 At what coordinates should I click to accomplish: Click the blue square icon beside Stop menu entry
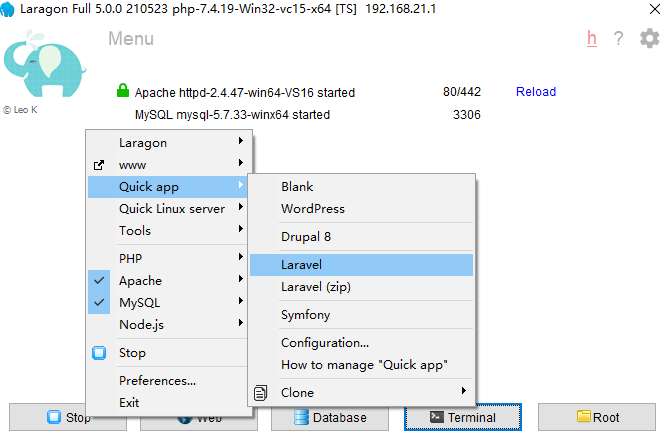point(99,353)
